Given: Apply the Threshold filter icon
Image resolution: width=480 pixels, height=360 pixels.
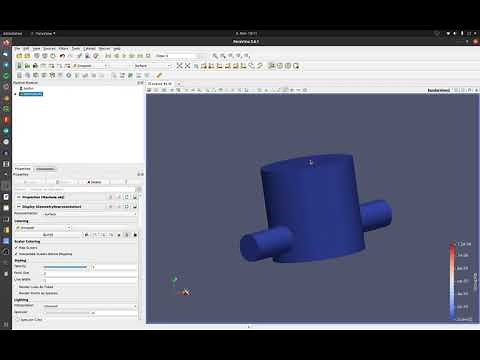Looking at the screenshot, I should point(52,75).
